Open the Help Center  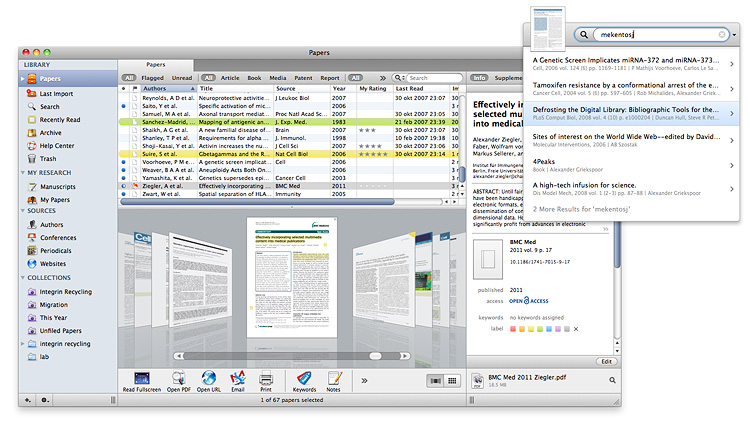[56, 145]
